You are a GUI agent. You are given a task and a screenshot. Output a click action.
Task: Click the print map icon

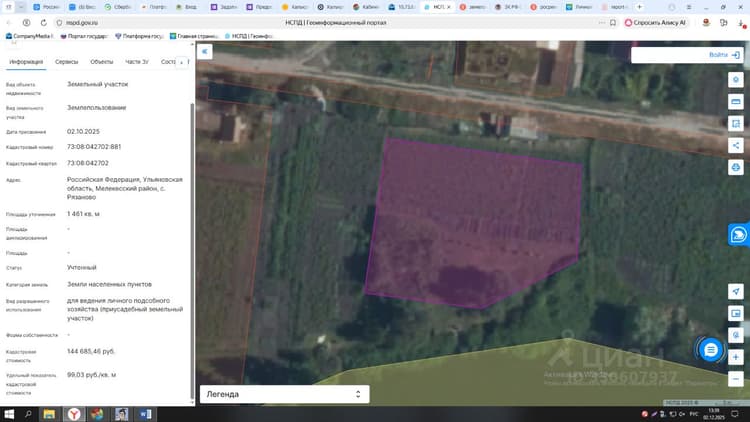coord(736,167)
